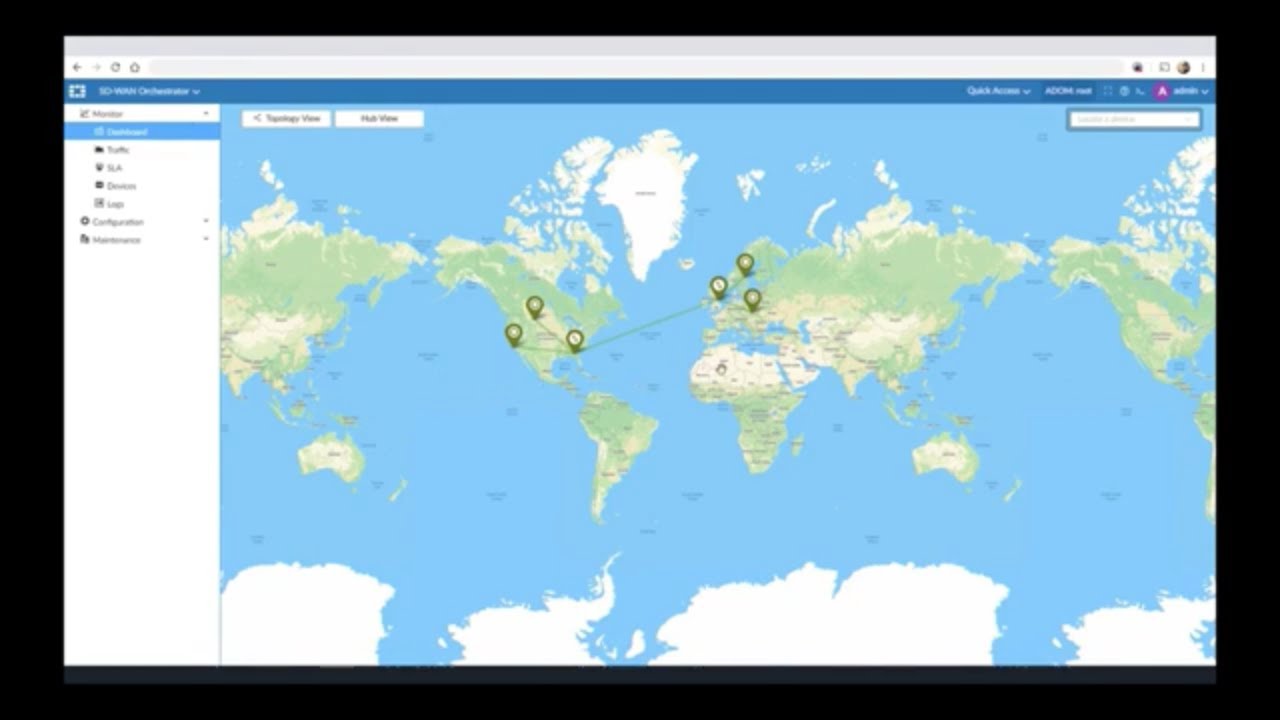Click the Configuration menu label
The height and width of the screenshot is (720, 1280).
[118, 222]
